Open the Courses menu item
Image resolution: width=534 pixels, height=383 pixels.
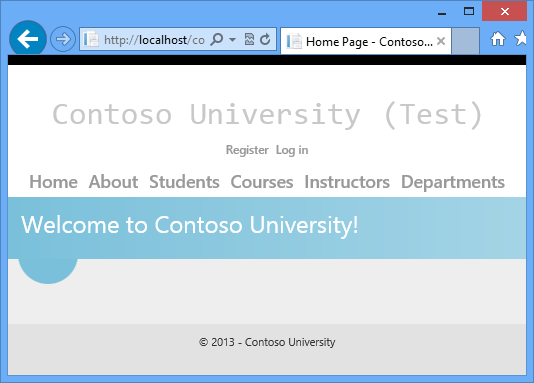pyautogui.click(x=262, y=181)
